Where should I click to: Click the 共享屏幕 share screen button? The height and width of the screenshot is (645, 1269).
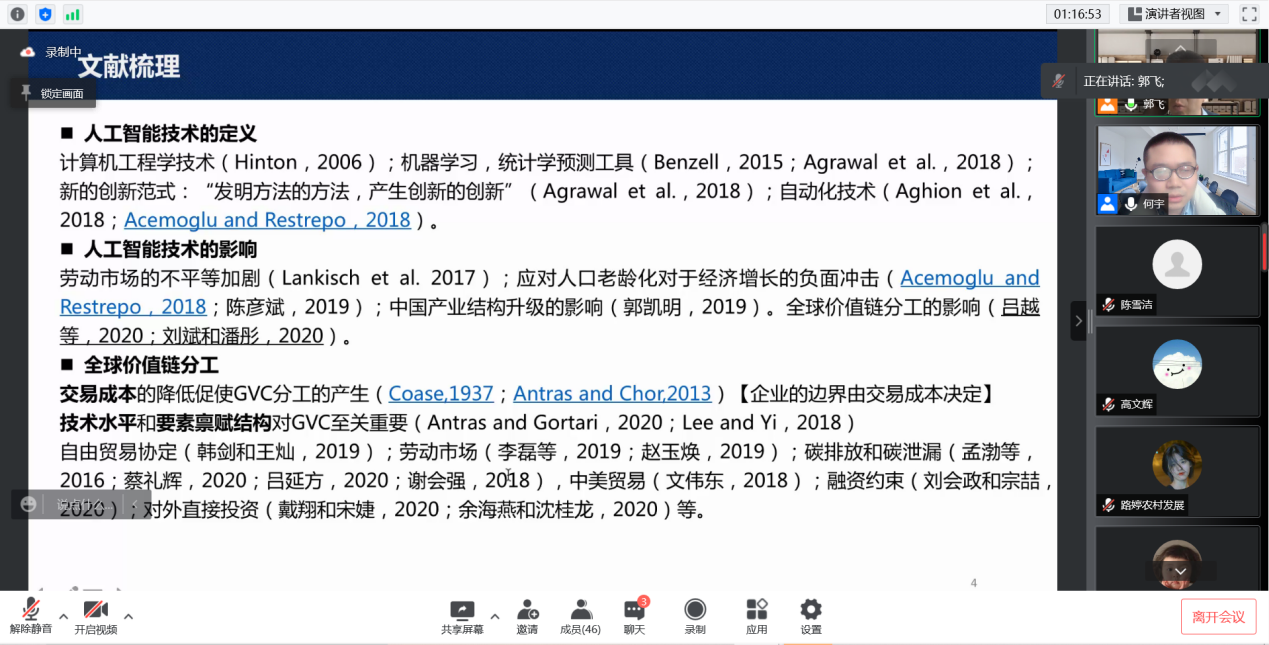462,616
